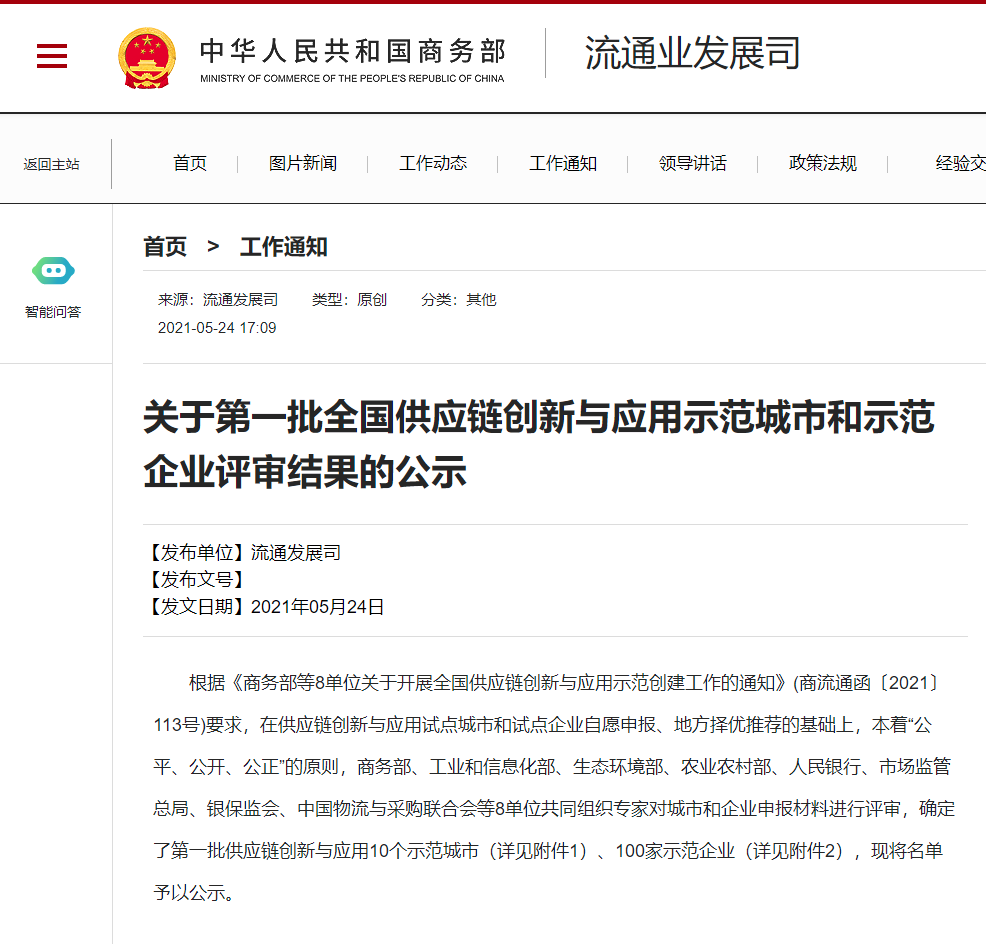Open the 智能问答 robot icon
The height and width of the screenshot is (944, 986).
coord(53,270)
